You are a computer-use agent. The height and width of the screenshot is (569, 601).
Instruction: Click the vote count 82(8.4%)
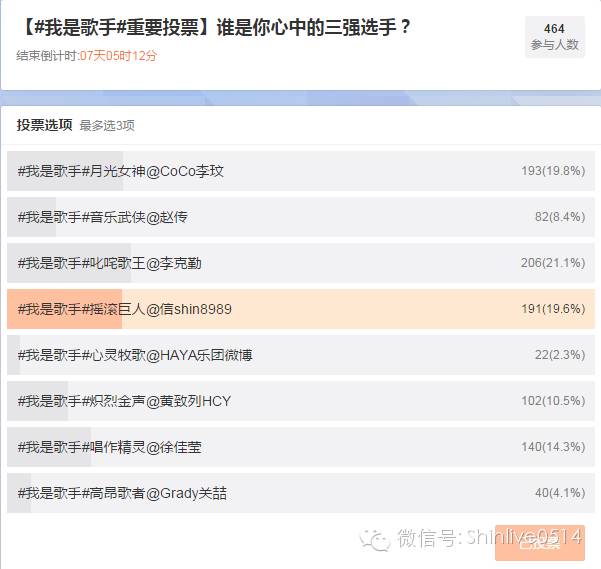[560, 217]
